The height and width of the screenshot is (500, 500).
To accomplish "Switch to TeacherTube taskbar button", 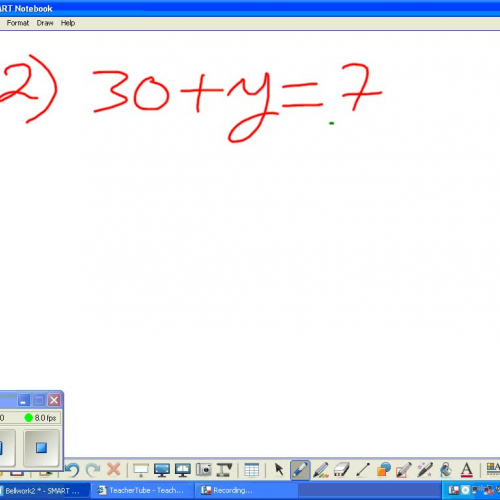I will pos(142,491).
